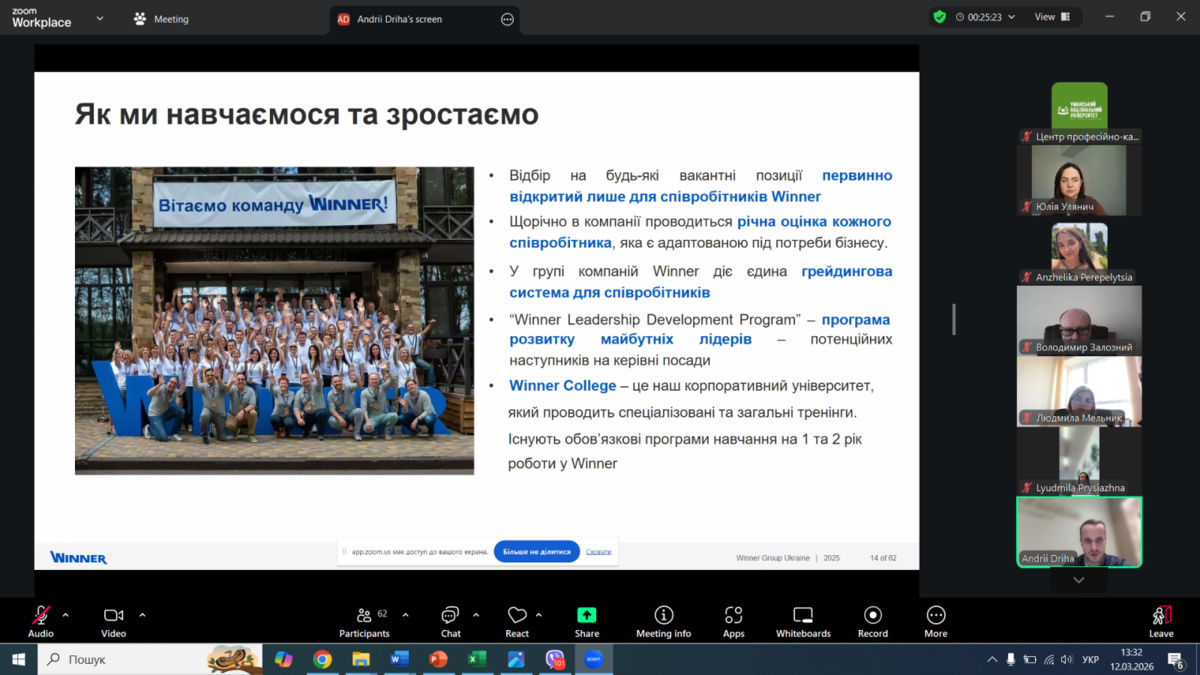Open Whiteboards
This screenshot has height=675, width=1200.
pyautogui.click(x=803, y=620)
